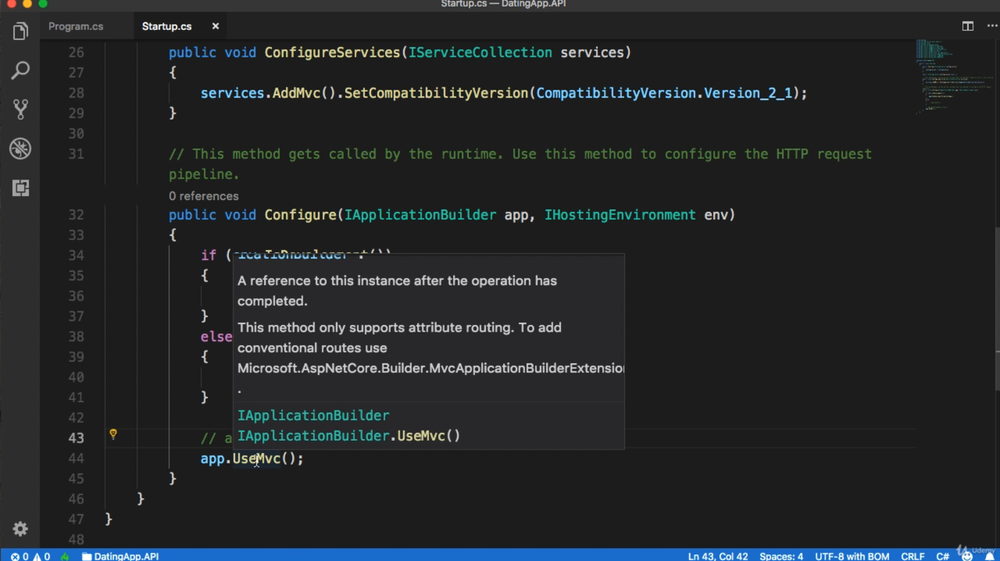1000x561 pixels.
Task: Open the Extensions view in activity bar
Action: (20, 188)
